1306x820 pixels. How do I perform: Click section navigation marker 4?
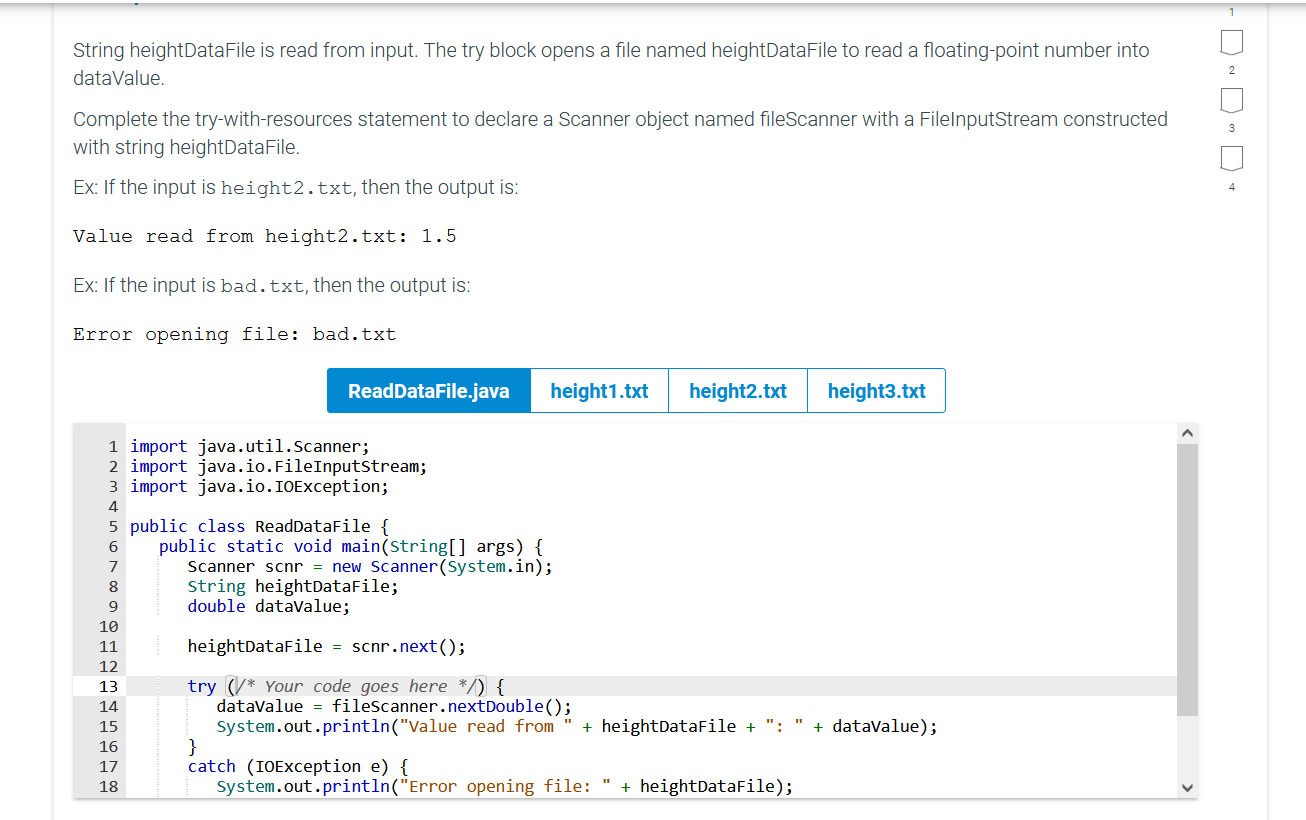(x=1231, y=186)
